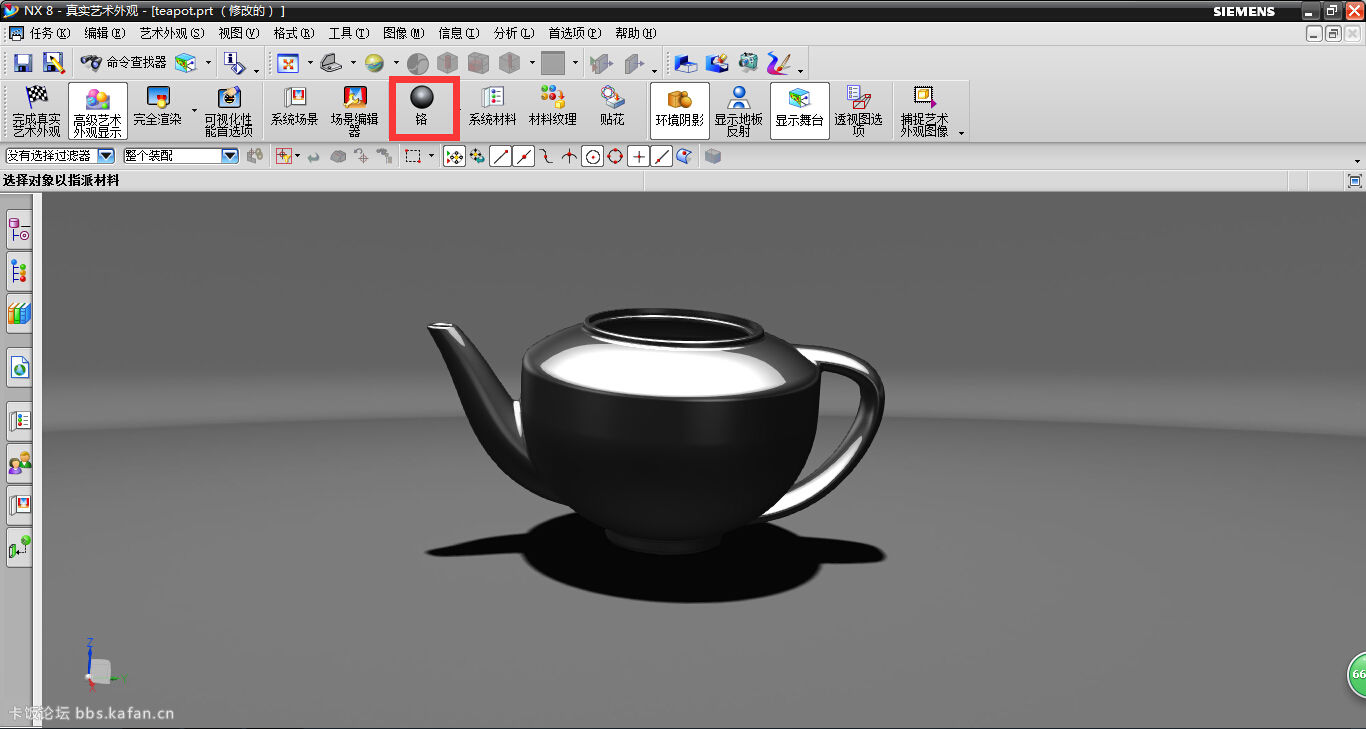Click the teapot model in viewport
The height and width of the screenshot is (729, 1366).
(655, 430)
